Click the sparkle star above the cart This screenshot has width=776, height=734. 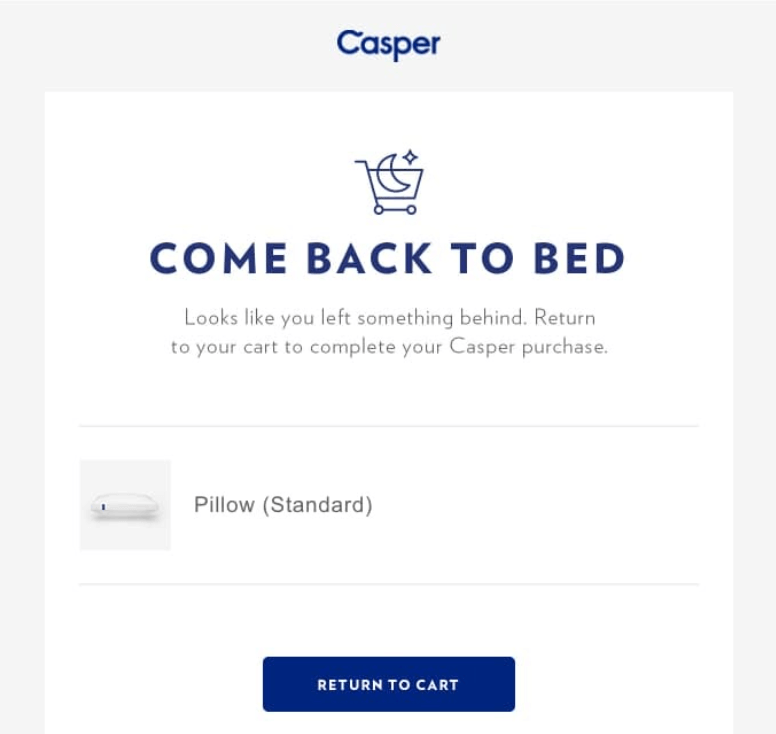point(410,157)
